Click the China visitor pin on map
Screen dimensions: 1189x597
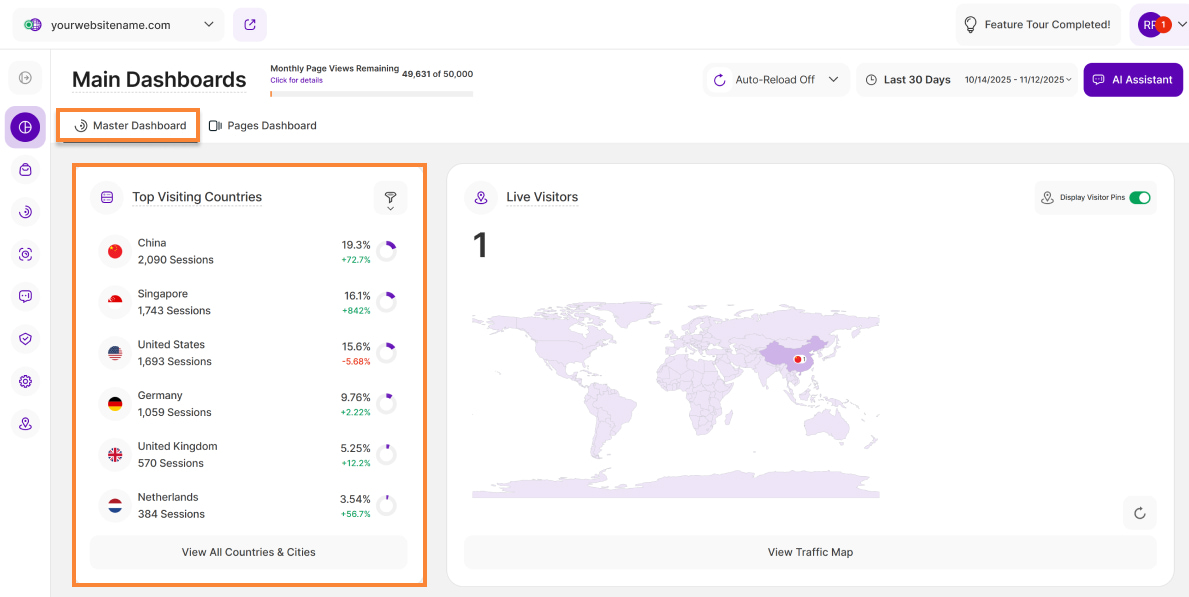click(x=797, y=359)
